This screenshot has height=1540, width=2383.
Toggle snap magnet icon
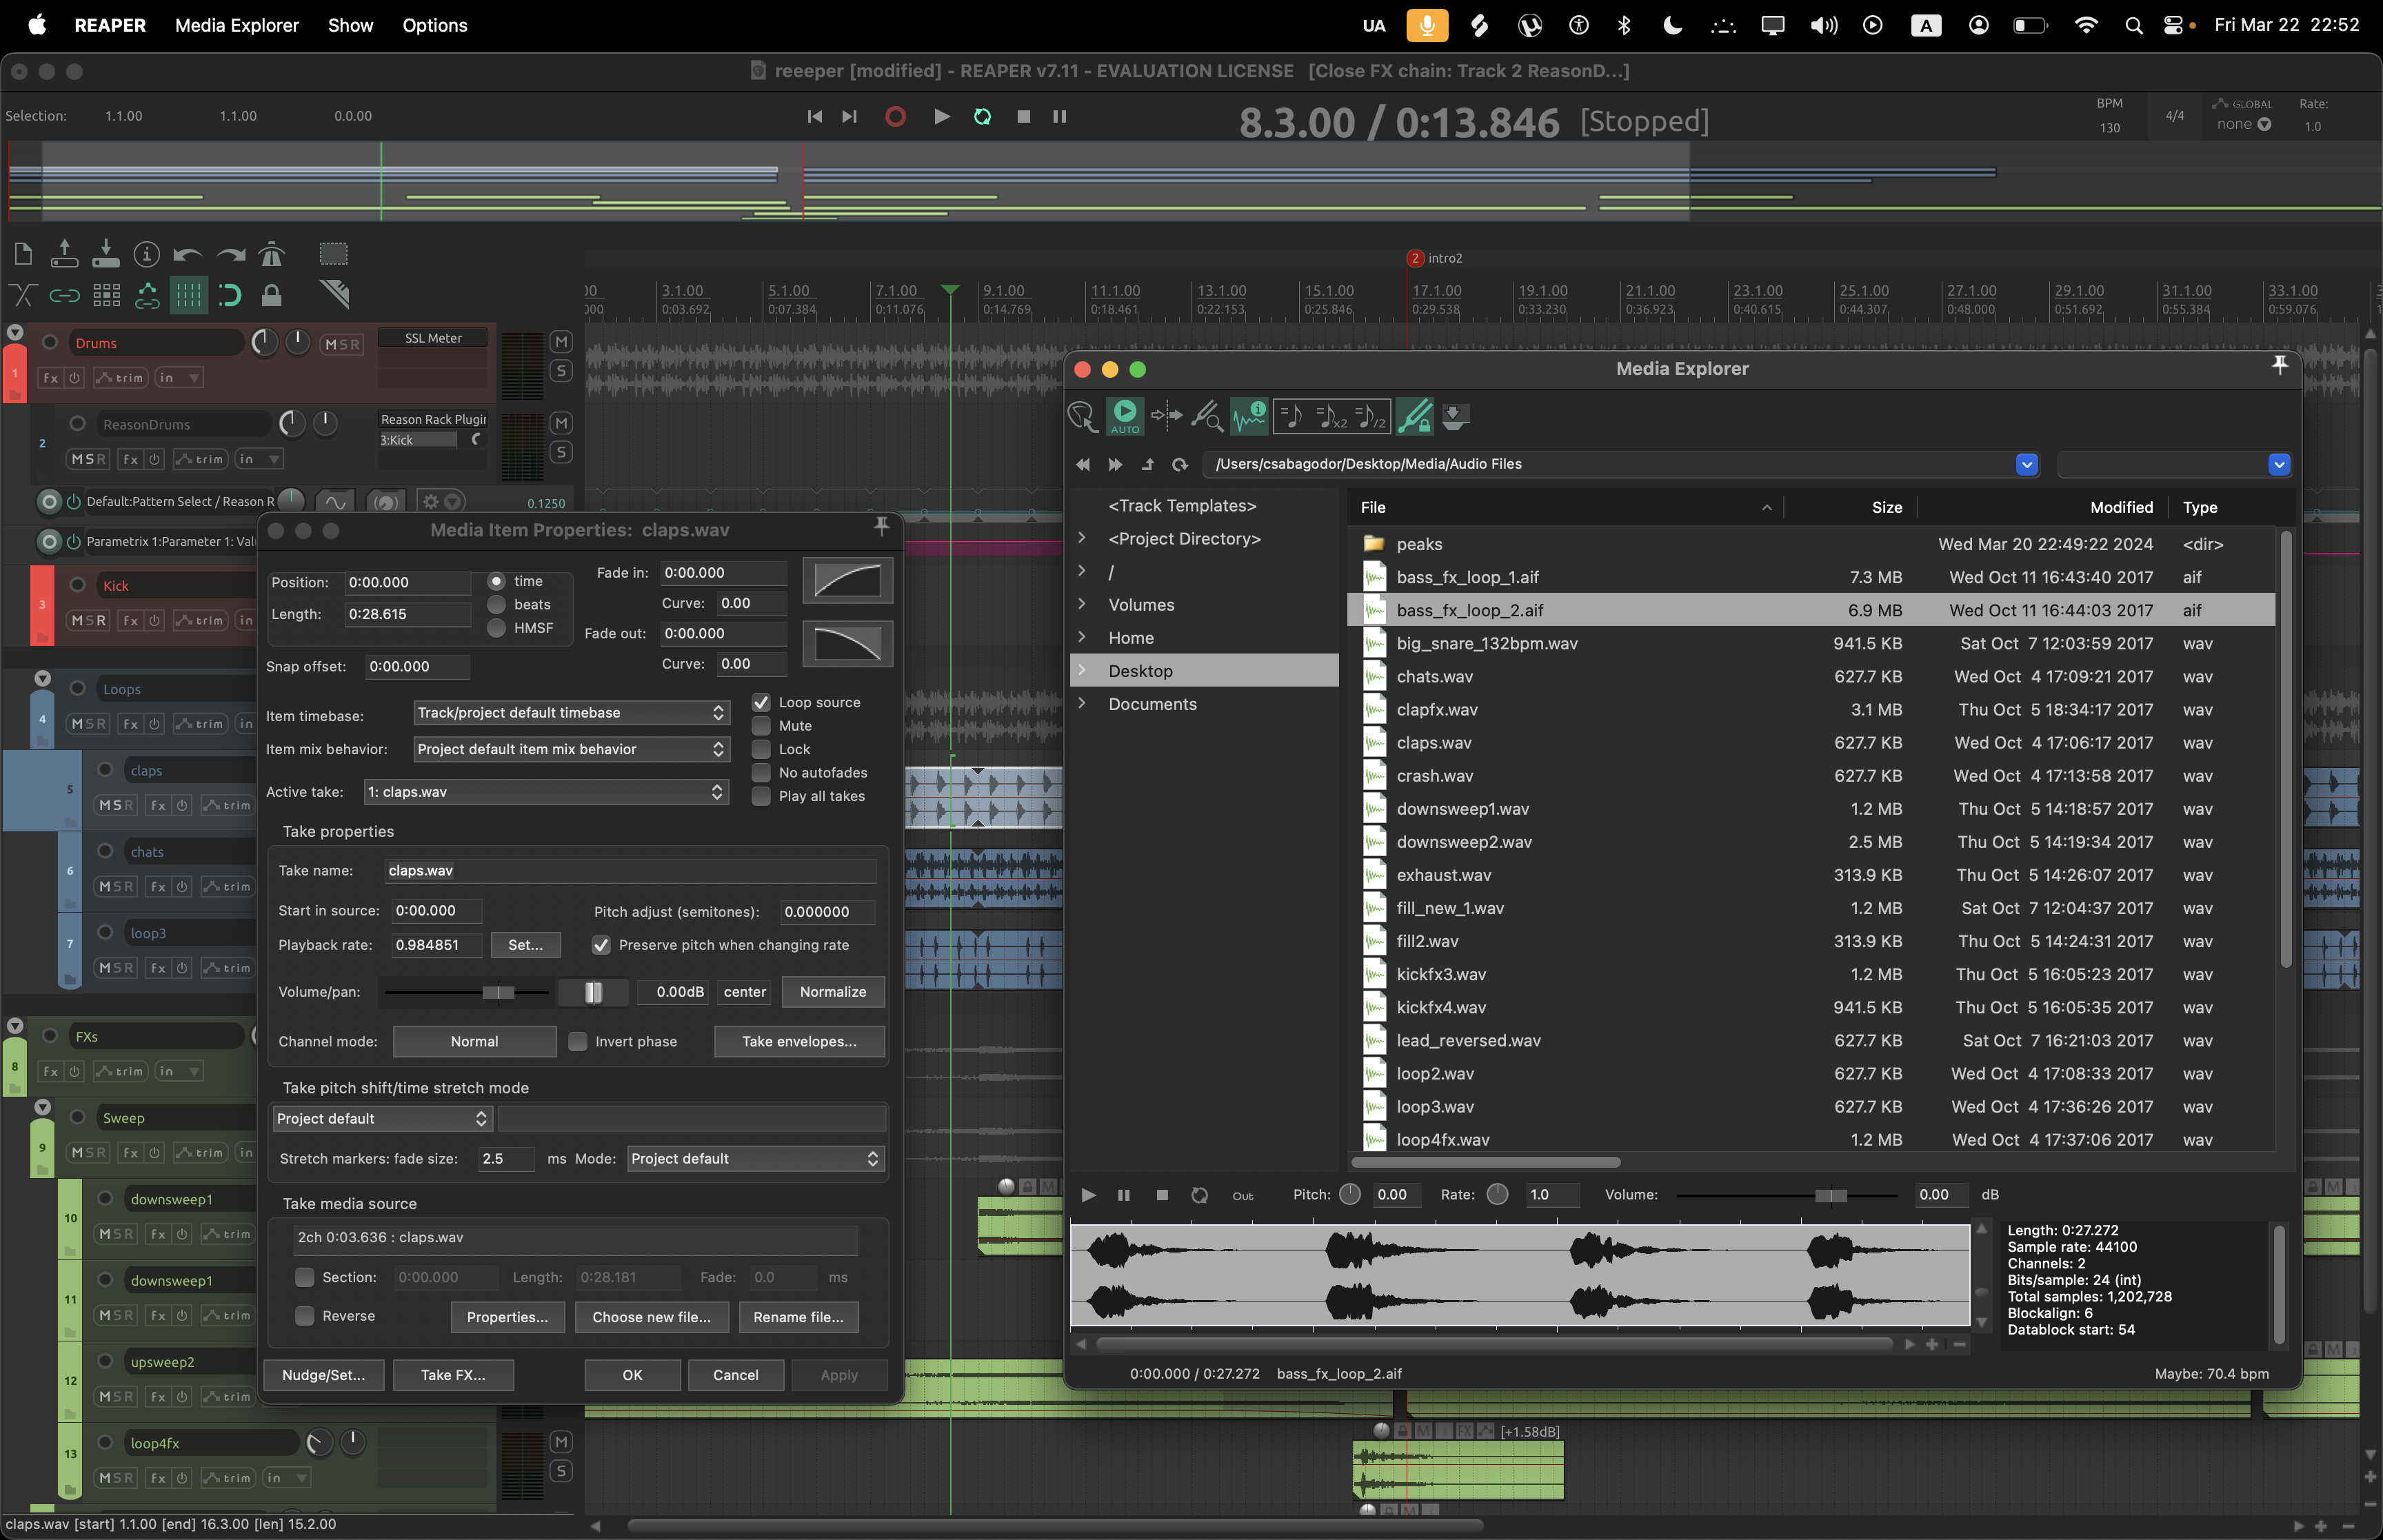pos(230,295)
